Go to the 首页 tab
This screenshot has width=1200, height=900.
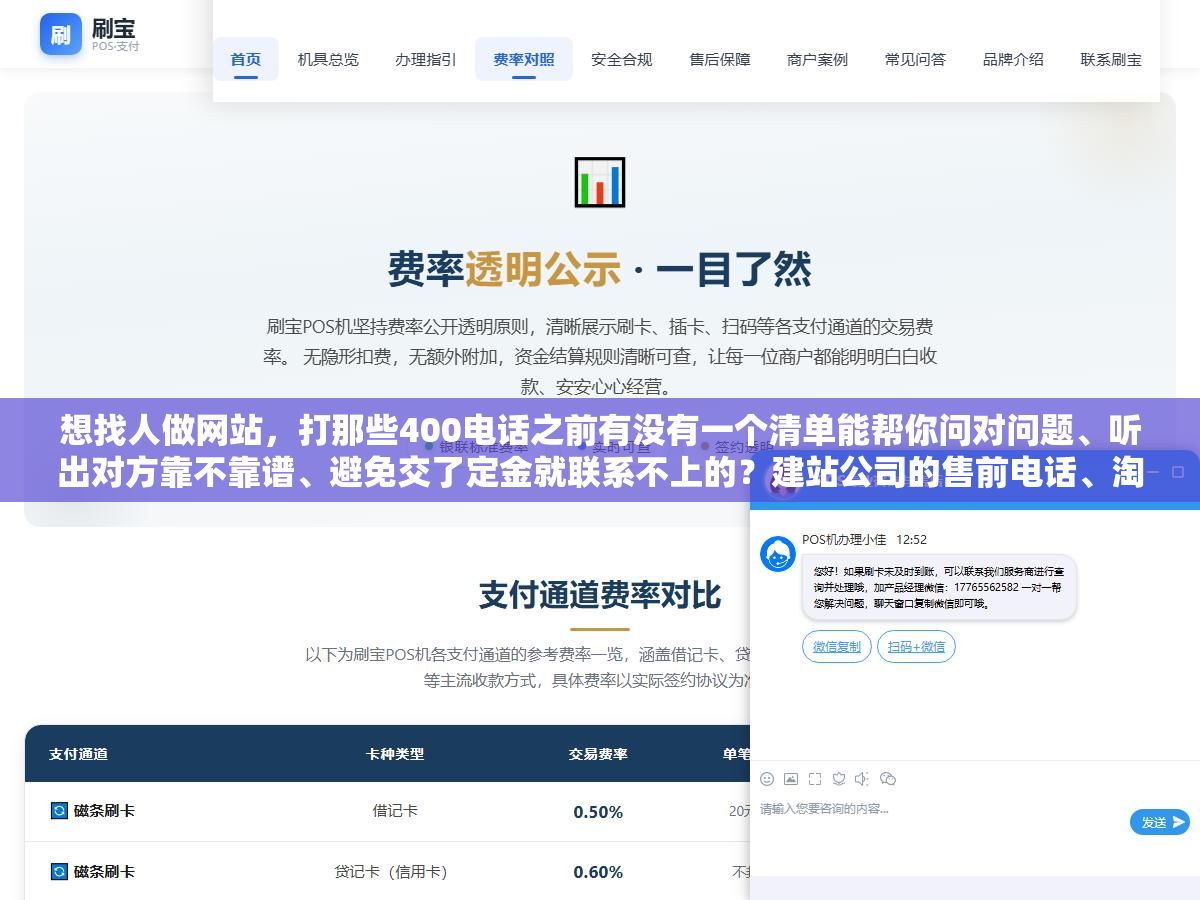(x=246, y=59)
